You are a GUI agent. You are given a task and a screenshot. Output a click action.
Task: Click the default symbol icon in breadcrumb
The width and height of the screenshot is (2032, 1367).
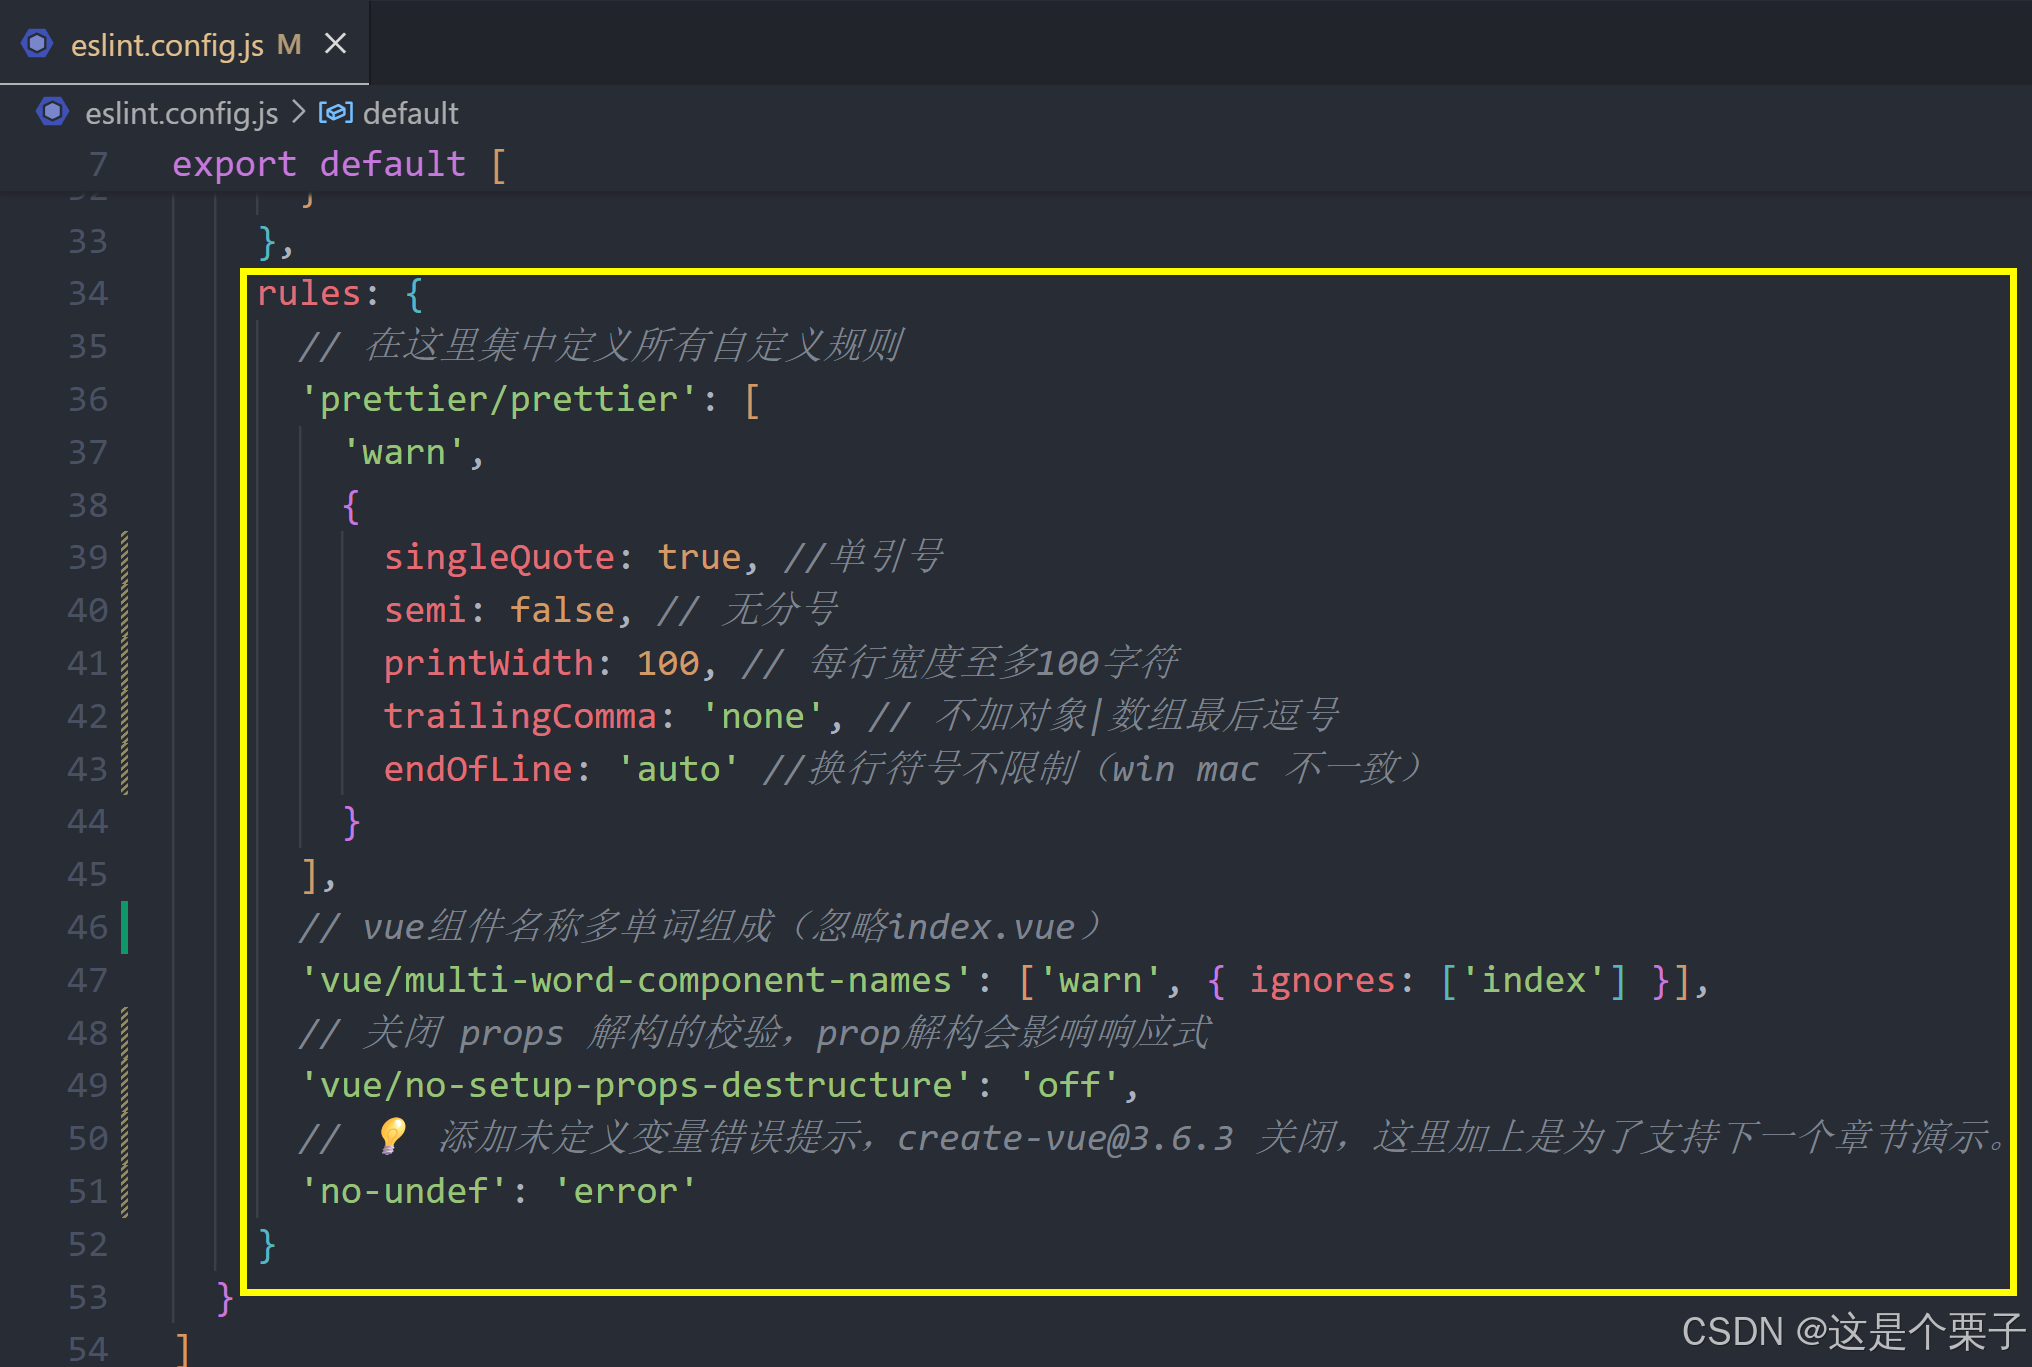(335, 112)
